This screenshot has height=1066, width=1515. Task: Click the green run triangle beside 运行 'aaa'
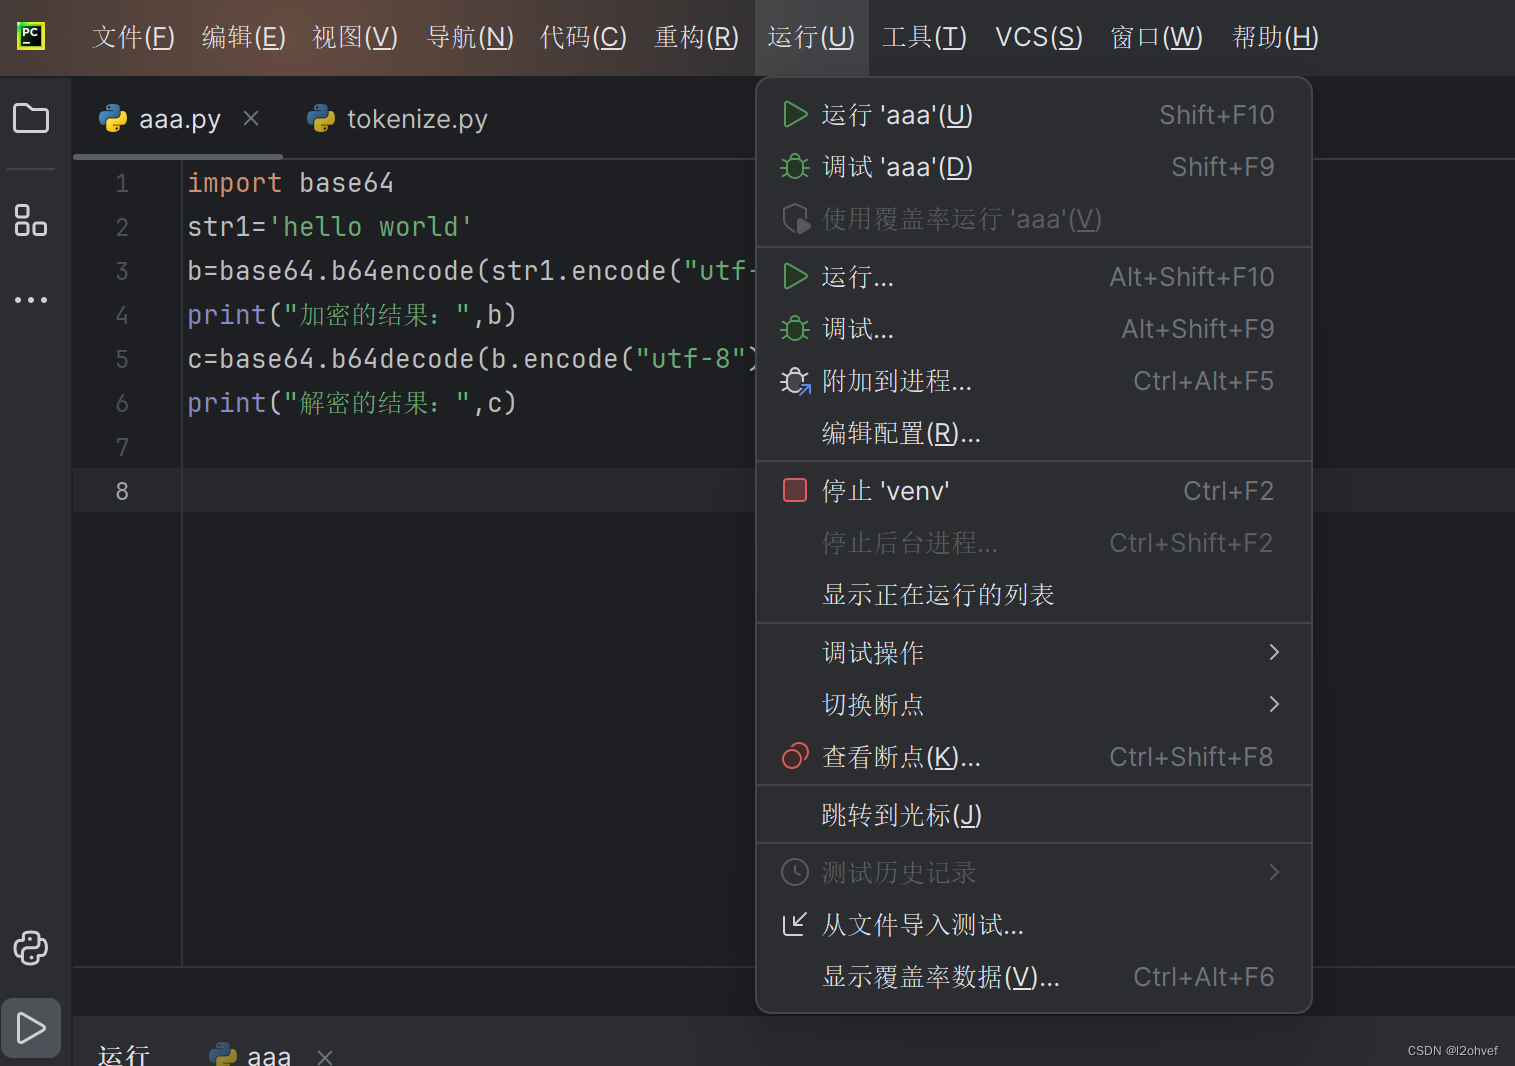(794, 114)
